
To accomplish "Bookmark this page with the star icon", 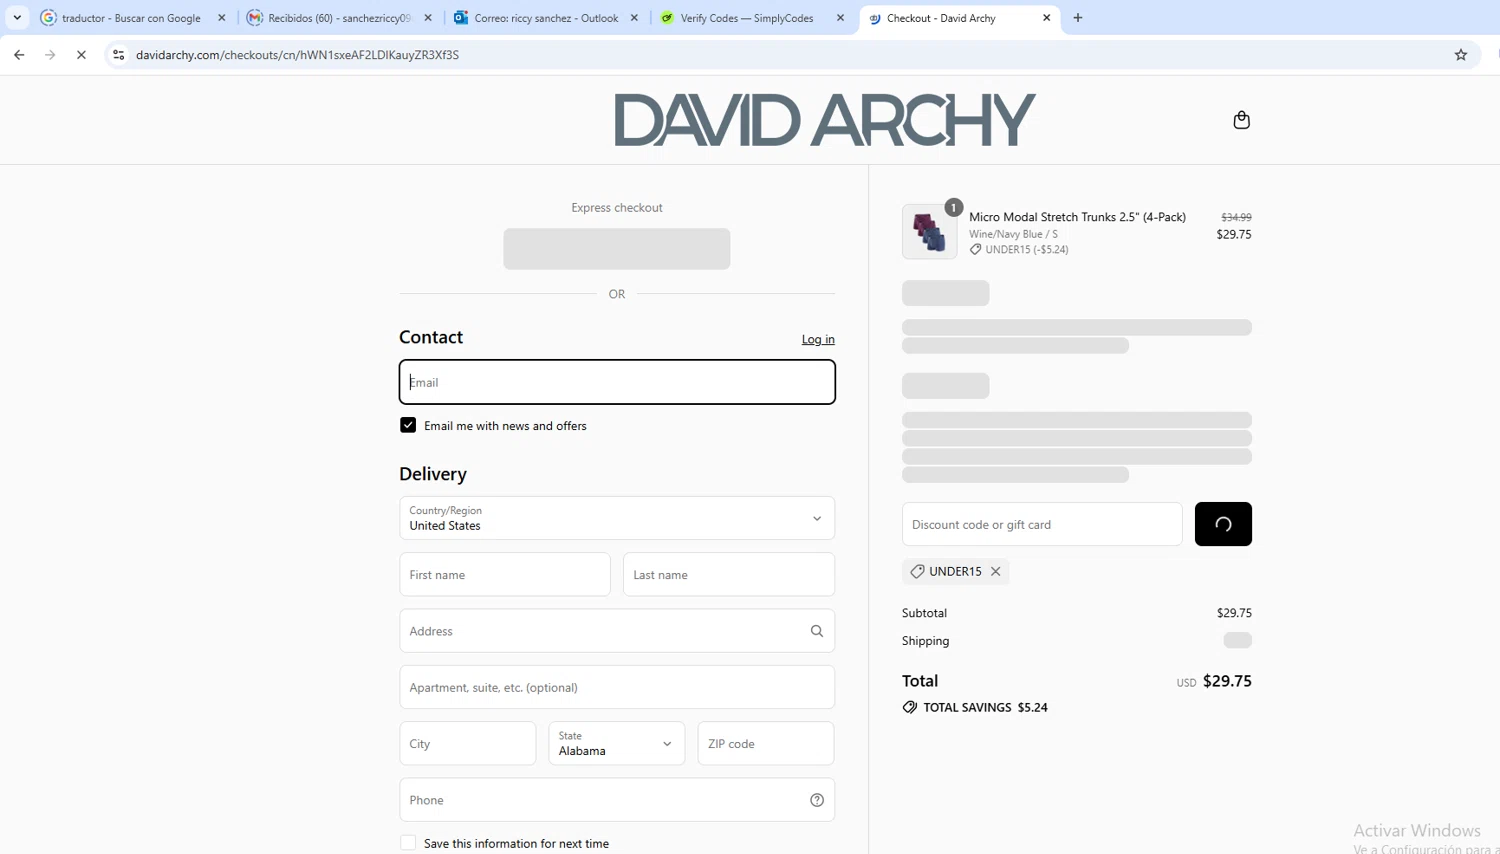I will (1461, 55).
